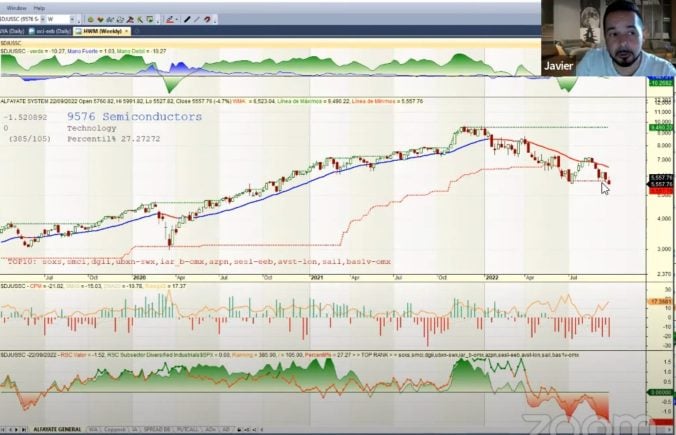Click the fourth icon right of interval selector
Screen dimensions: 676x435
pos(120,19)
